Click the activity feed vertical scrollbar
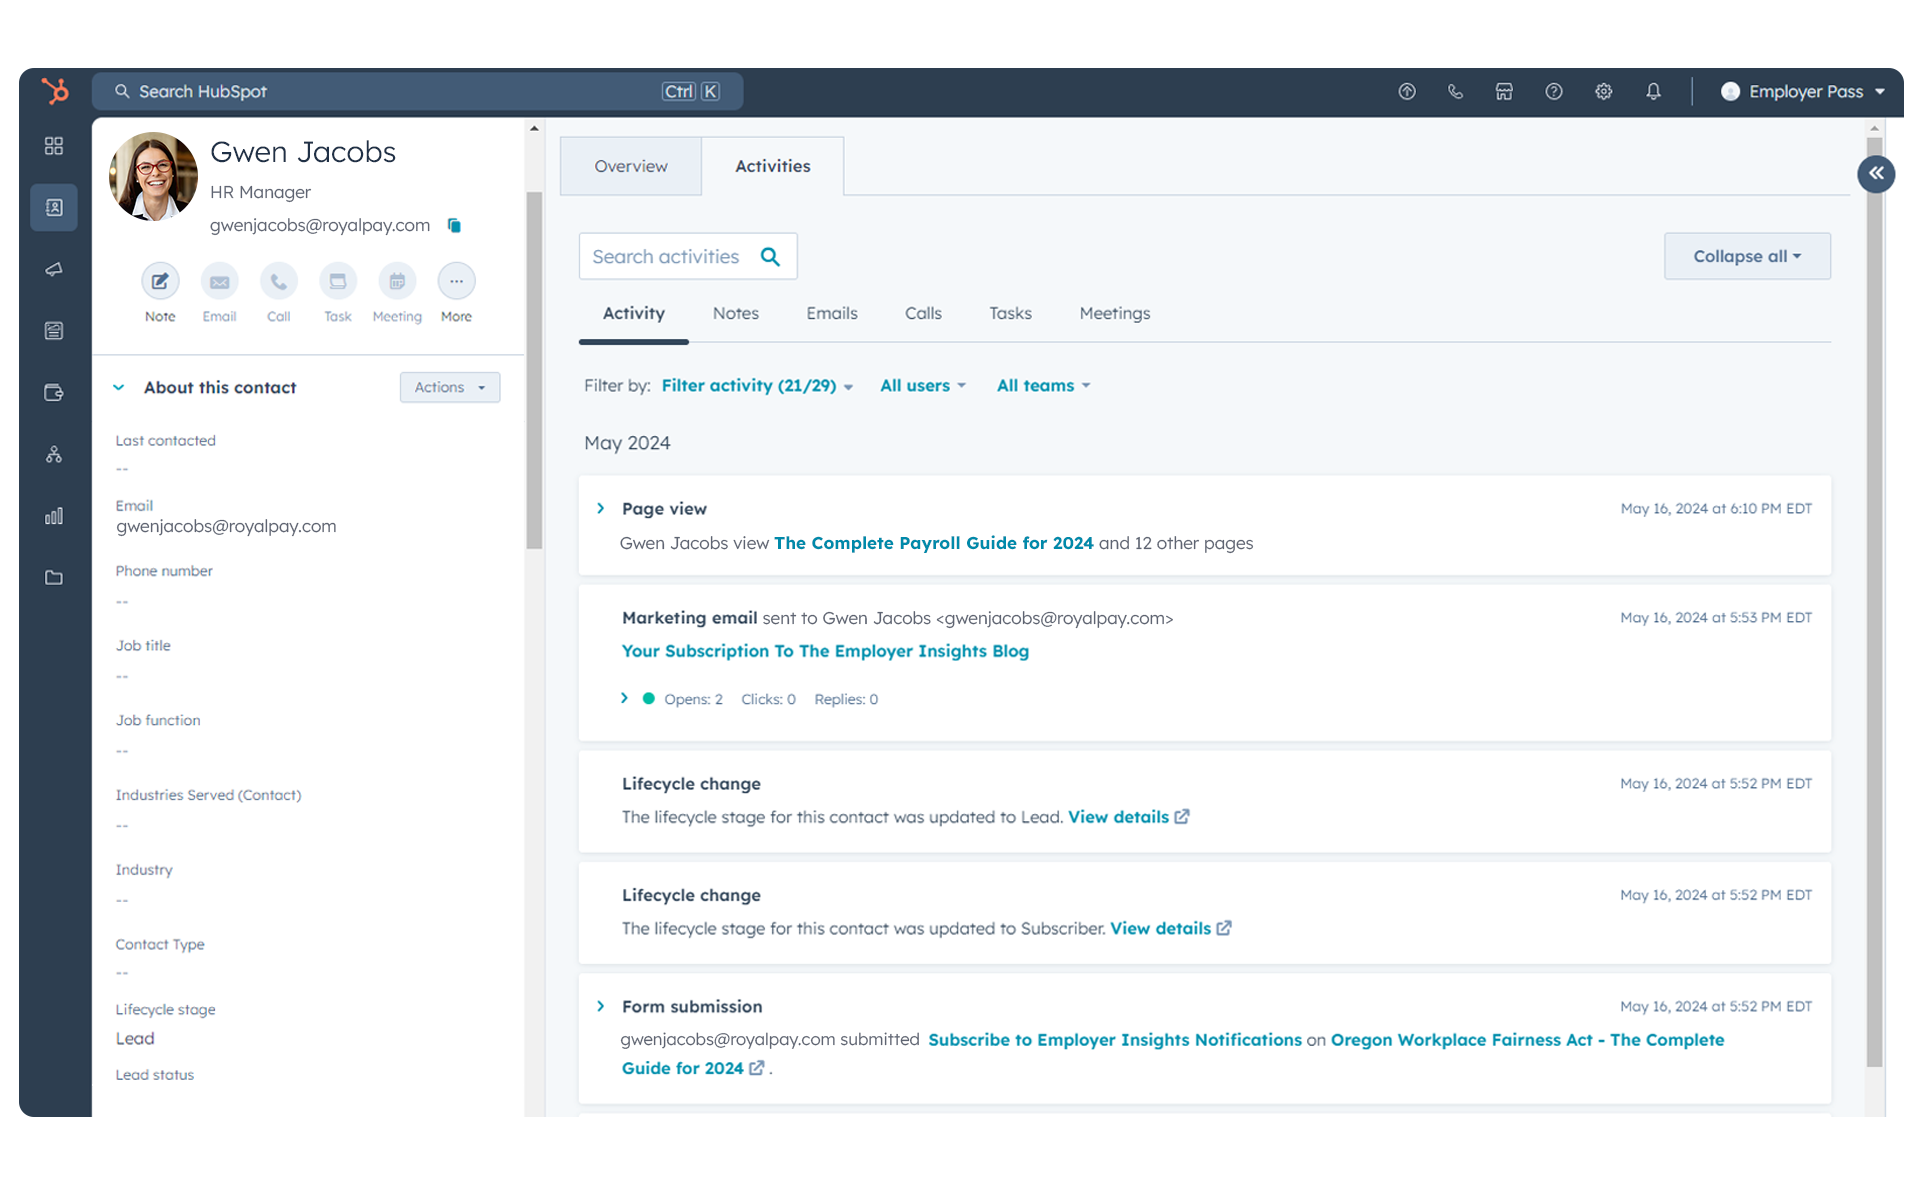 point(1875,600)
